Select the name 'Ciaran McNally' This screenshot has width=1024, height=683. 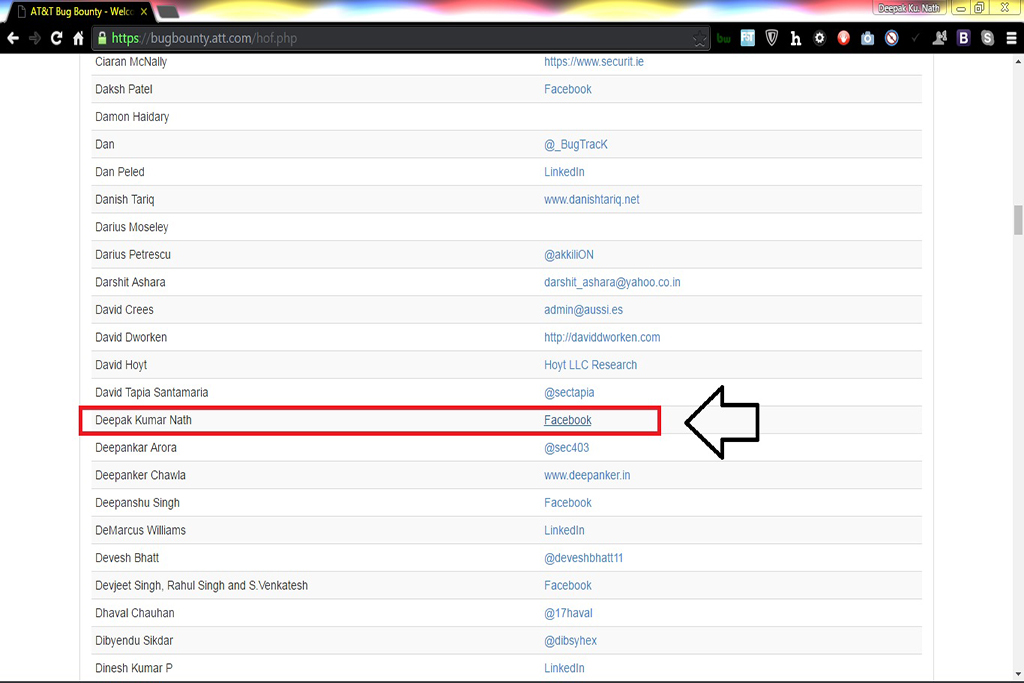[x=131, y=61]
